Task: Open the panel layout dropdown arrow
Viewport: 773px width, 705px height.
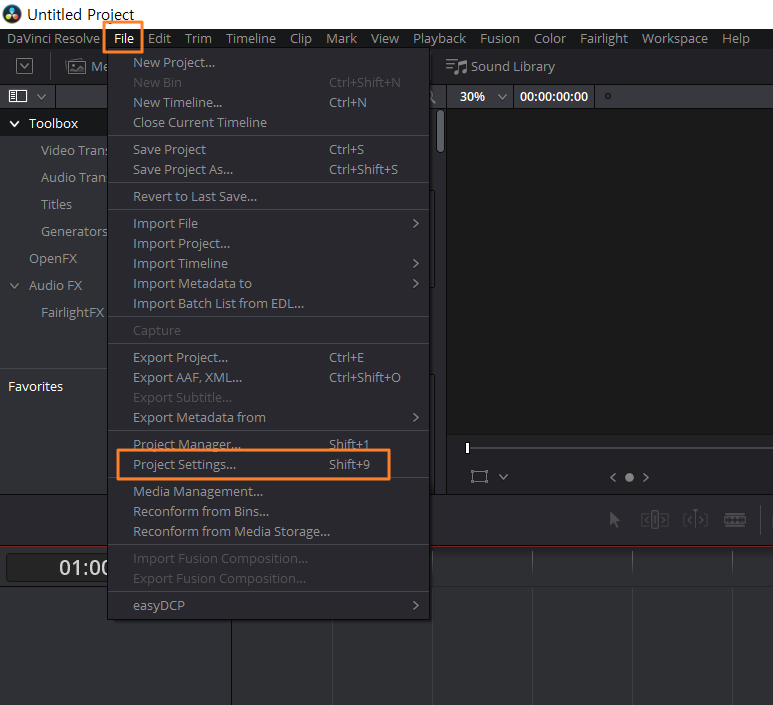Action: (x=41, y=97)
